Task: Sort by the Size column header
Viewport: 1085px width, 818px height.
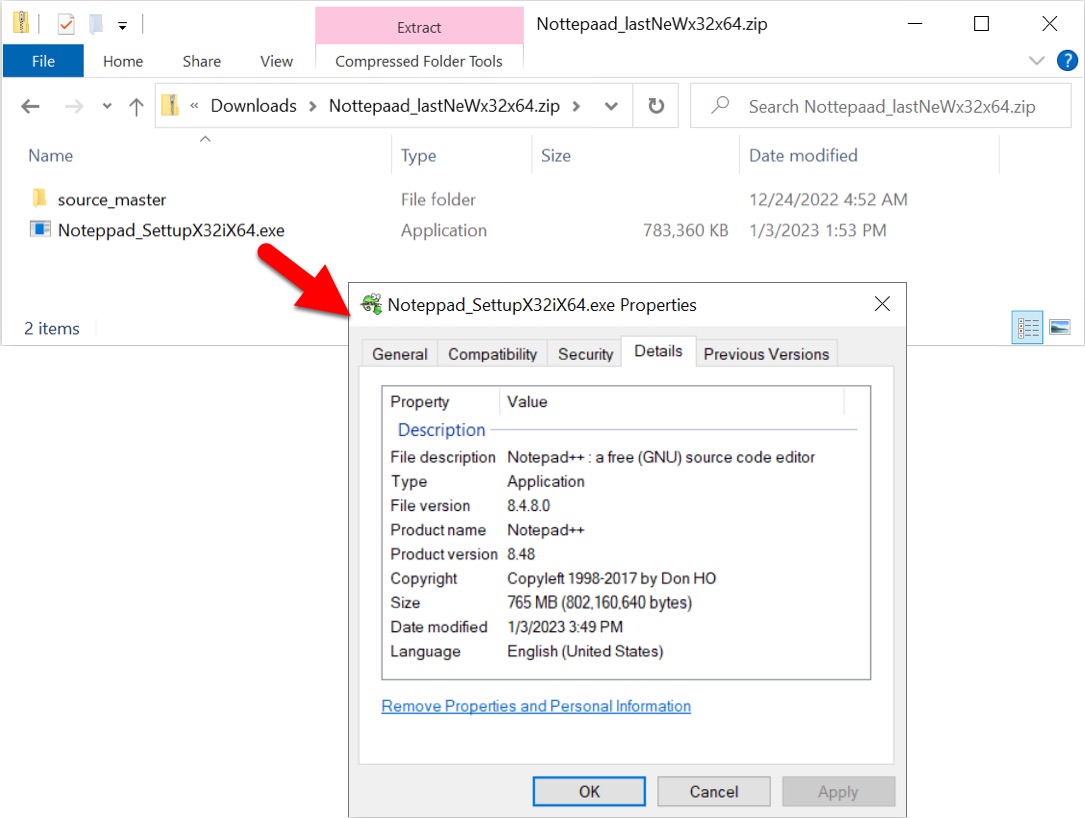Action: coord(556,155)
